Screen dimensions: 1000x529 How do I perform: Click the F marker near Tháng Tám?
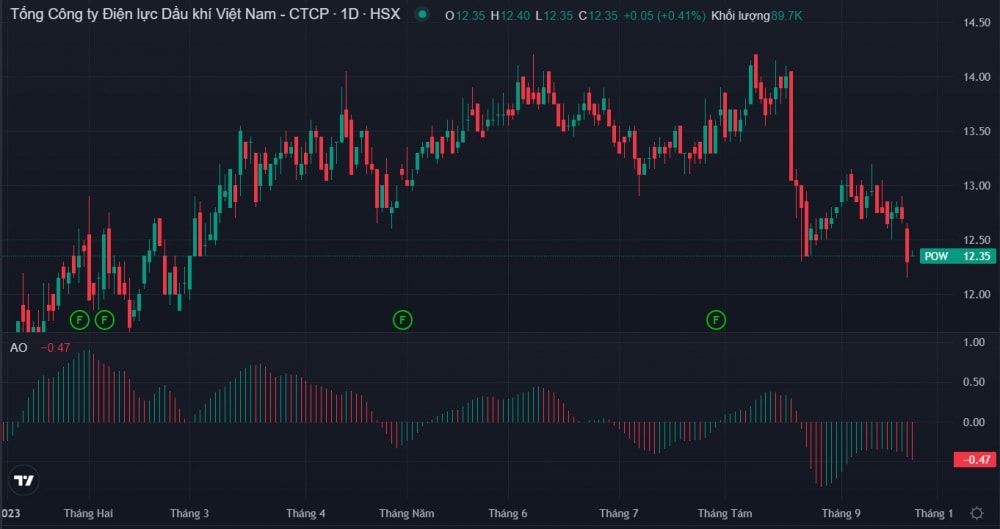click(716, 320)
